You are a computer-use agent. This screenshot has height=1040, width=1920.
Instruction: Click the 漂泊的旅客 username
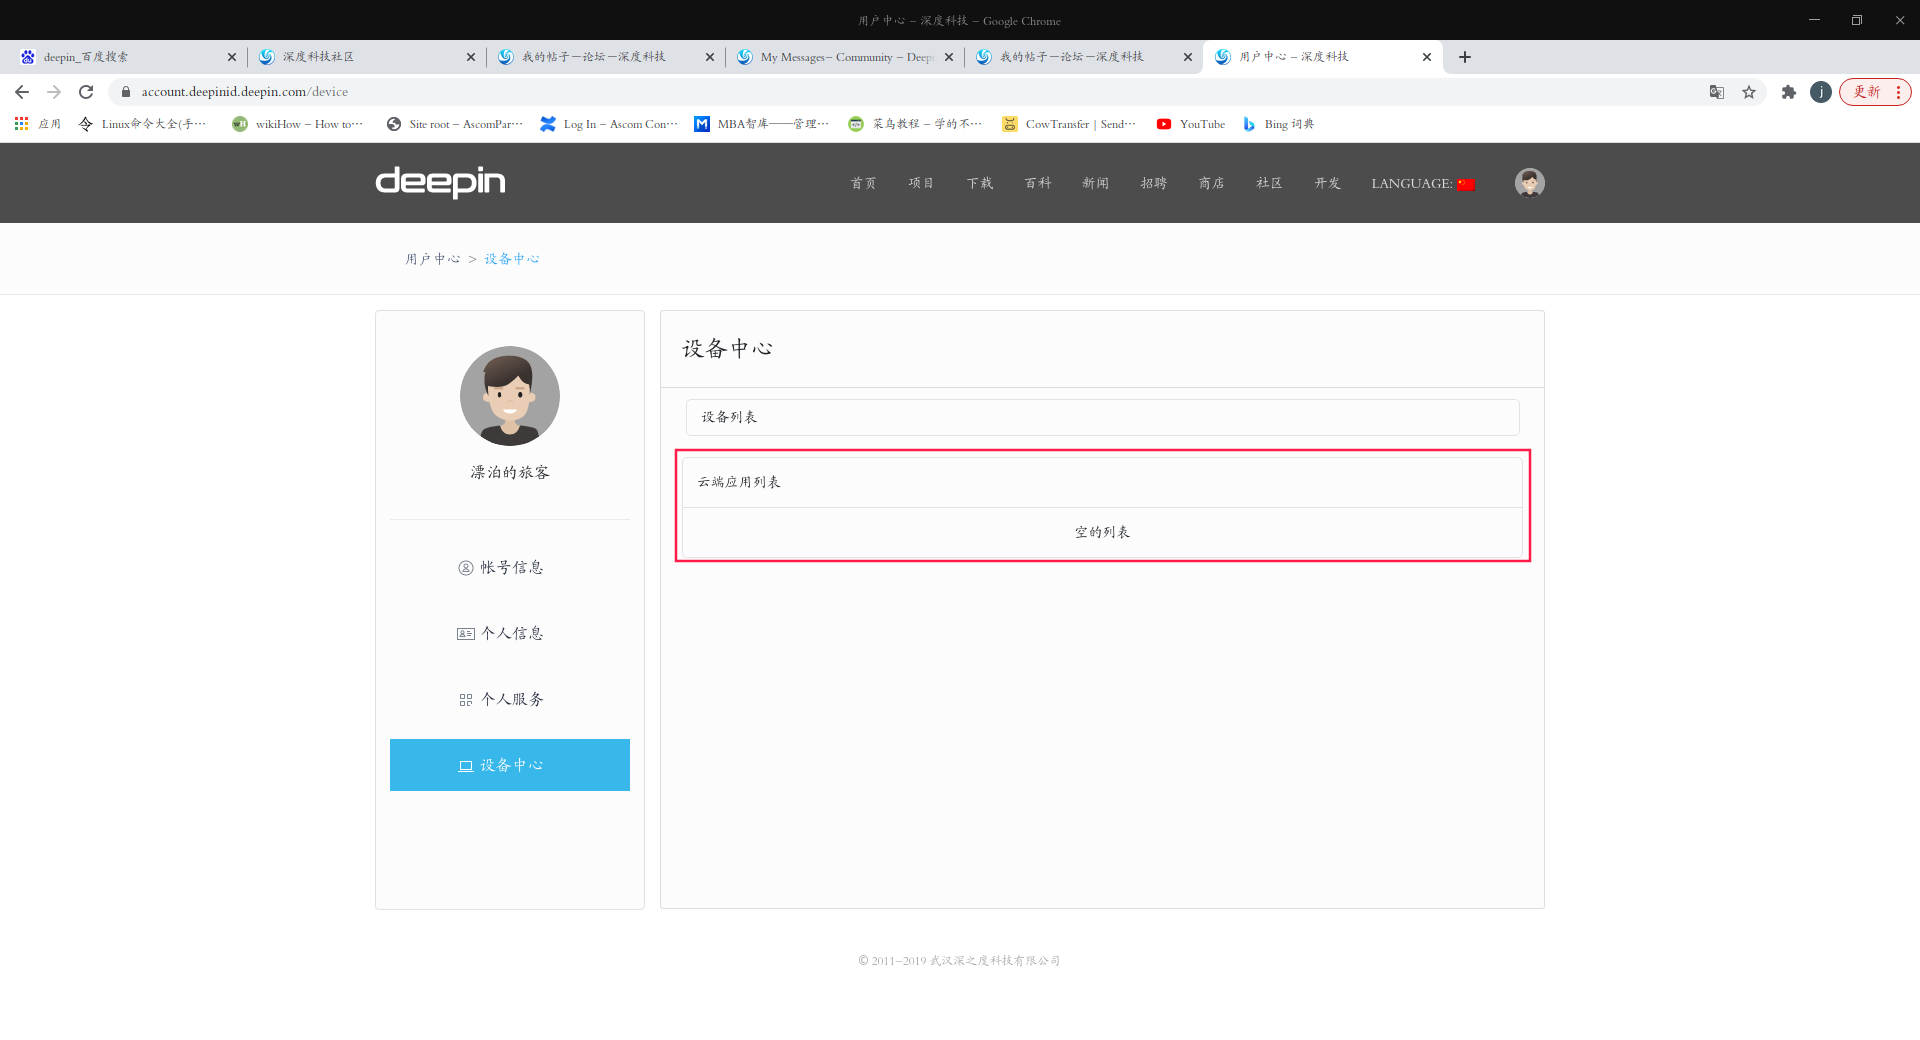pos(510,472)
